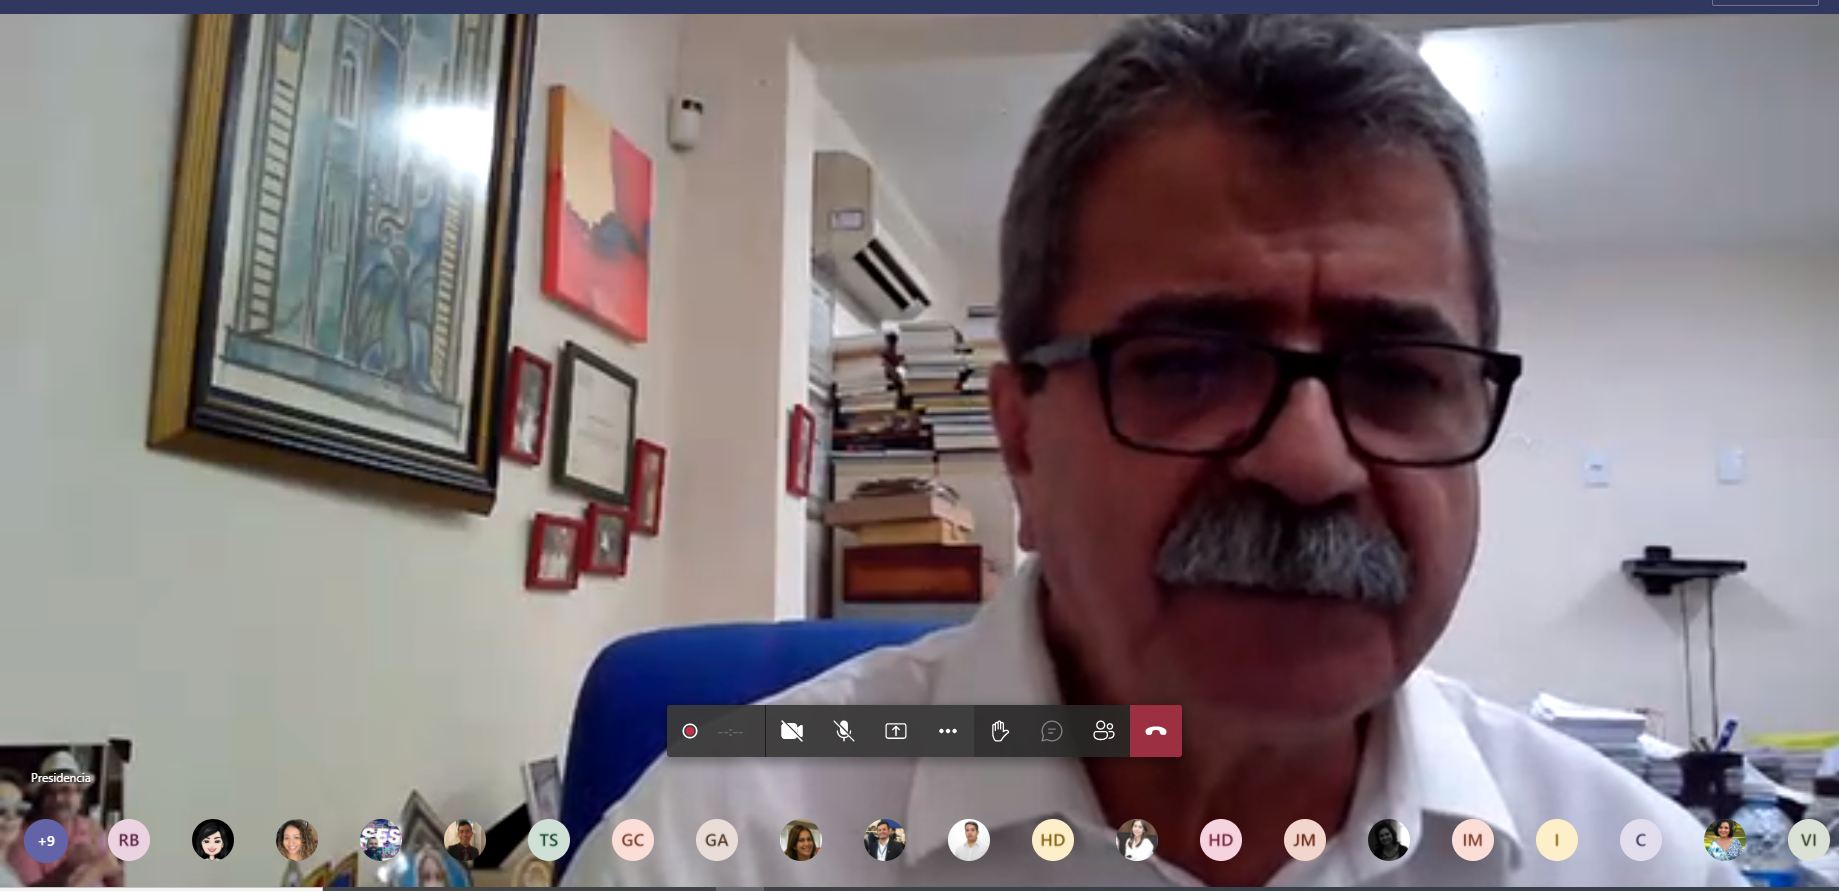Click the GC participant avatar
This screenshot has width=1839, height=891.
(633, 840)
